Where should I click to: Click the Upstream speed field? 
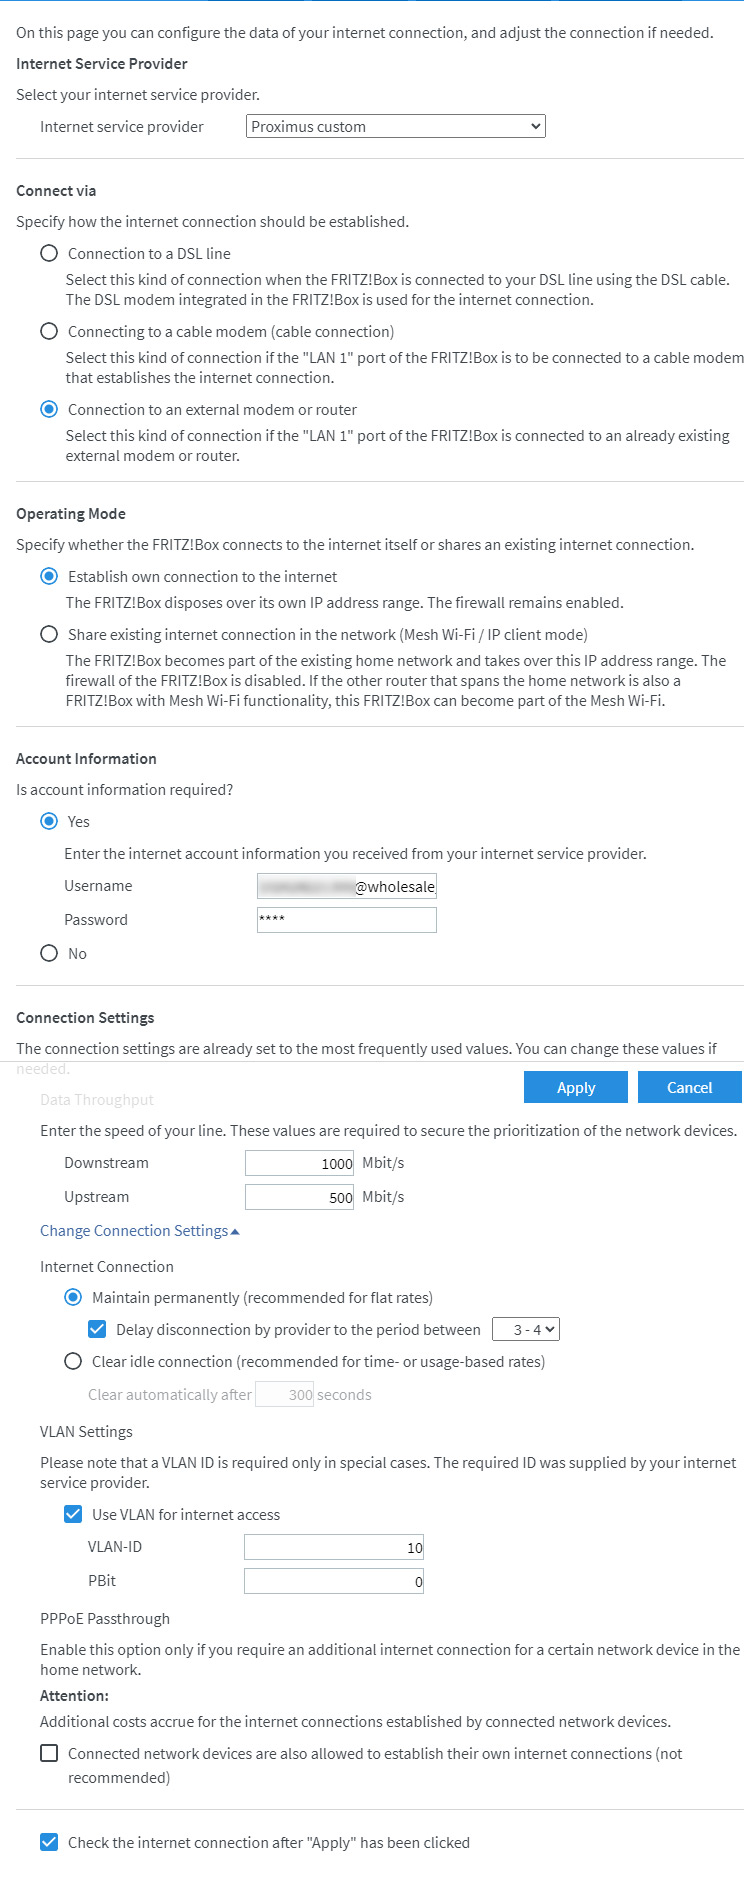[299, 1197]
